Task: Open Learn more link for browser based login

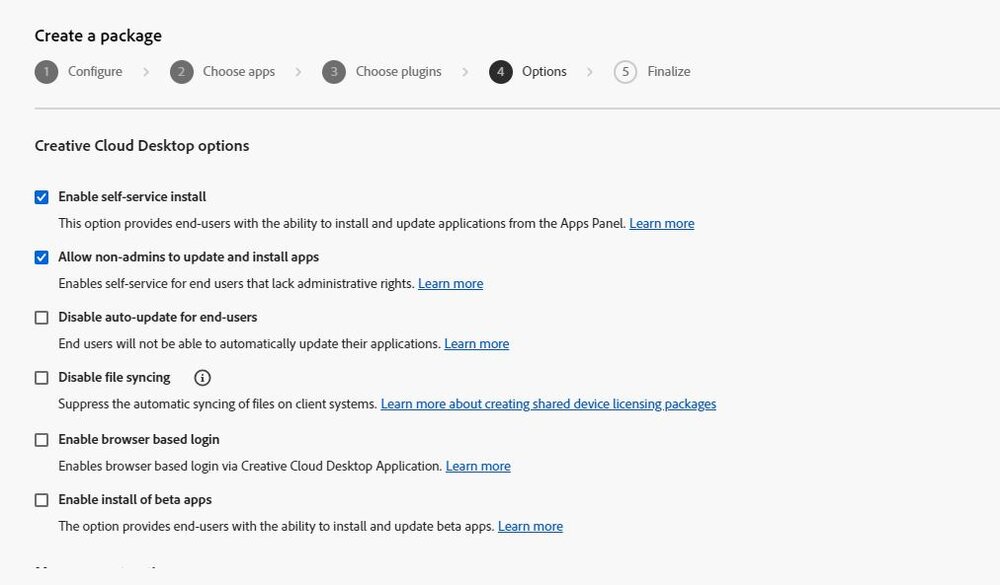Action: point(478,466)
